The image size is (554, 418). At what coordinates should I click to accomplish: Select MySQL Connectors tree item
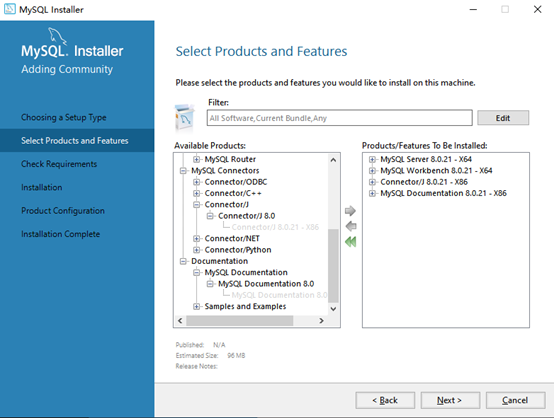click(225, 171)
